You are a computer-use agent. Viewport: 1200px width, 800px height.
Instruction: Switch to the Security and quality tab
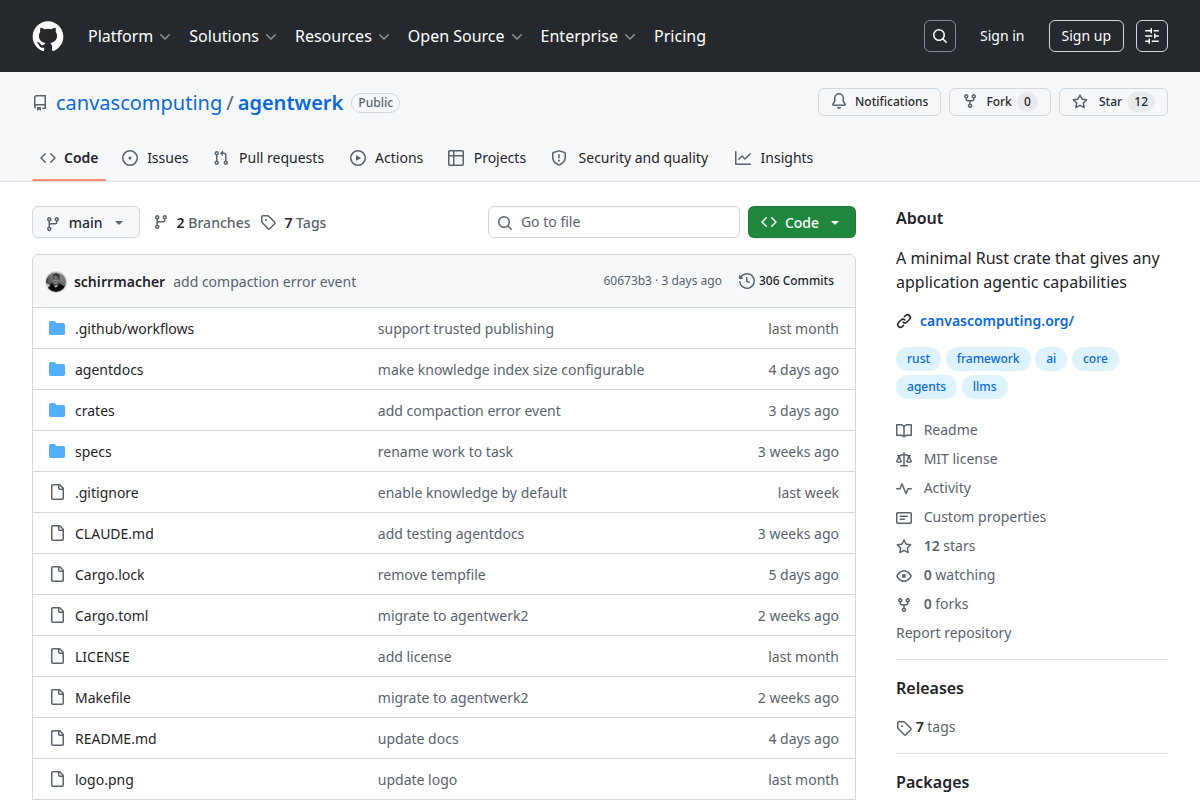(630, 158)
